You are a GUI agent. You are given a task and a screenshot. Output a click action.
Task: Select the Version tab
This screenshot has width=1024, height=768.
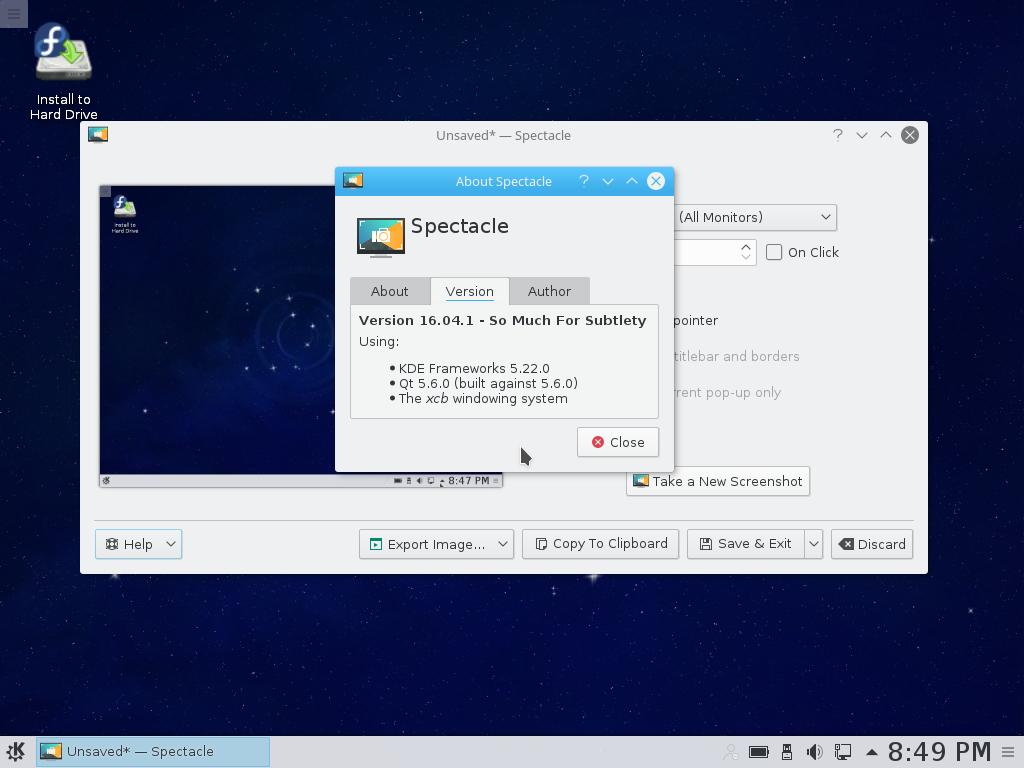pos(470,291)
